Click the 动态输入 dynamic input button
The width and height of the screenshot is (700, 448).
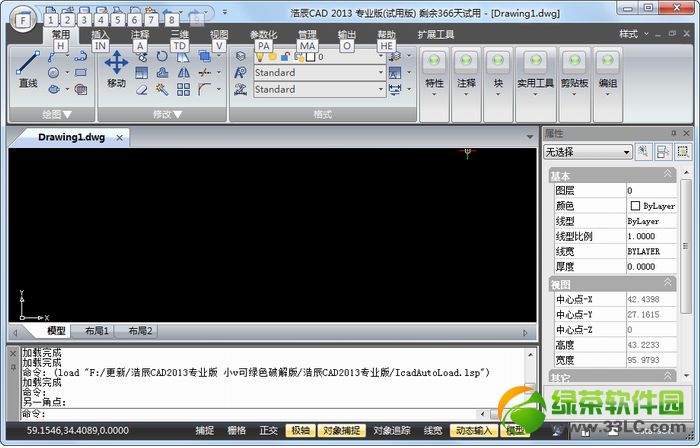tap(472, 431)
